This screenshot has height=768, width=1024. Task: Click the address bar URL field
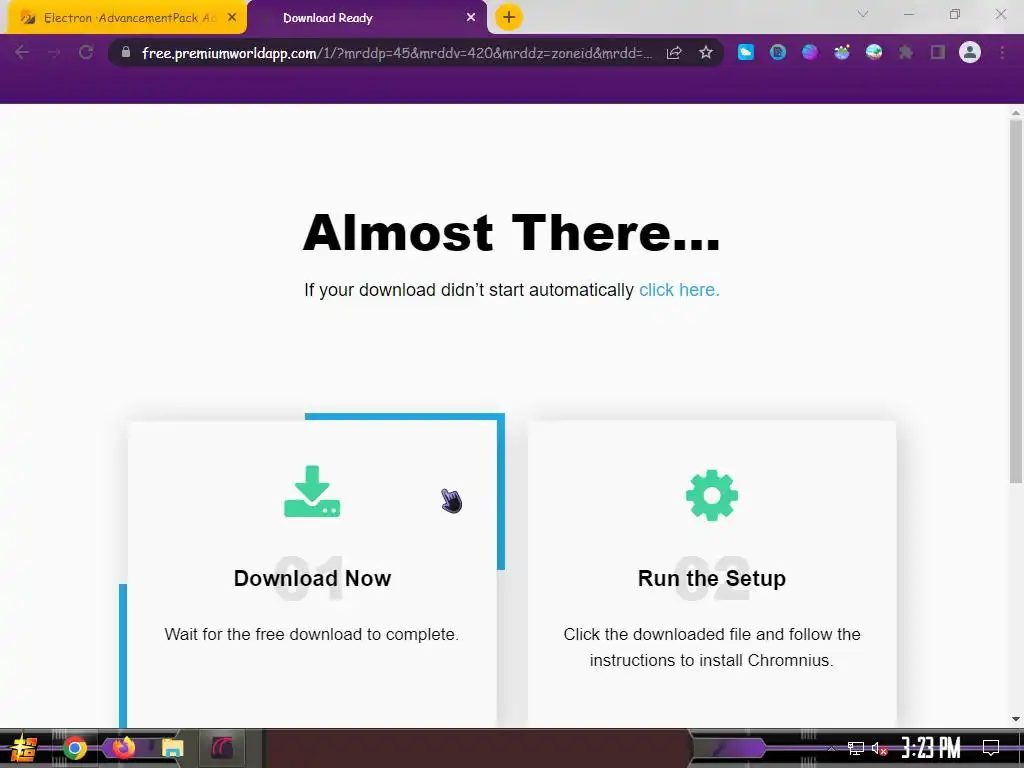[x=397, y=53]
